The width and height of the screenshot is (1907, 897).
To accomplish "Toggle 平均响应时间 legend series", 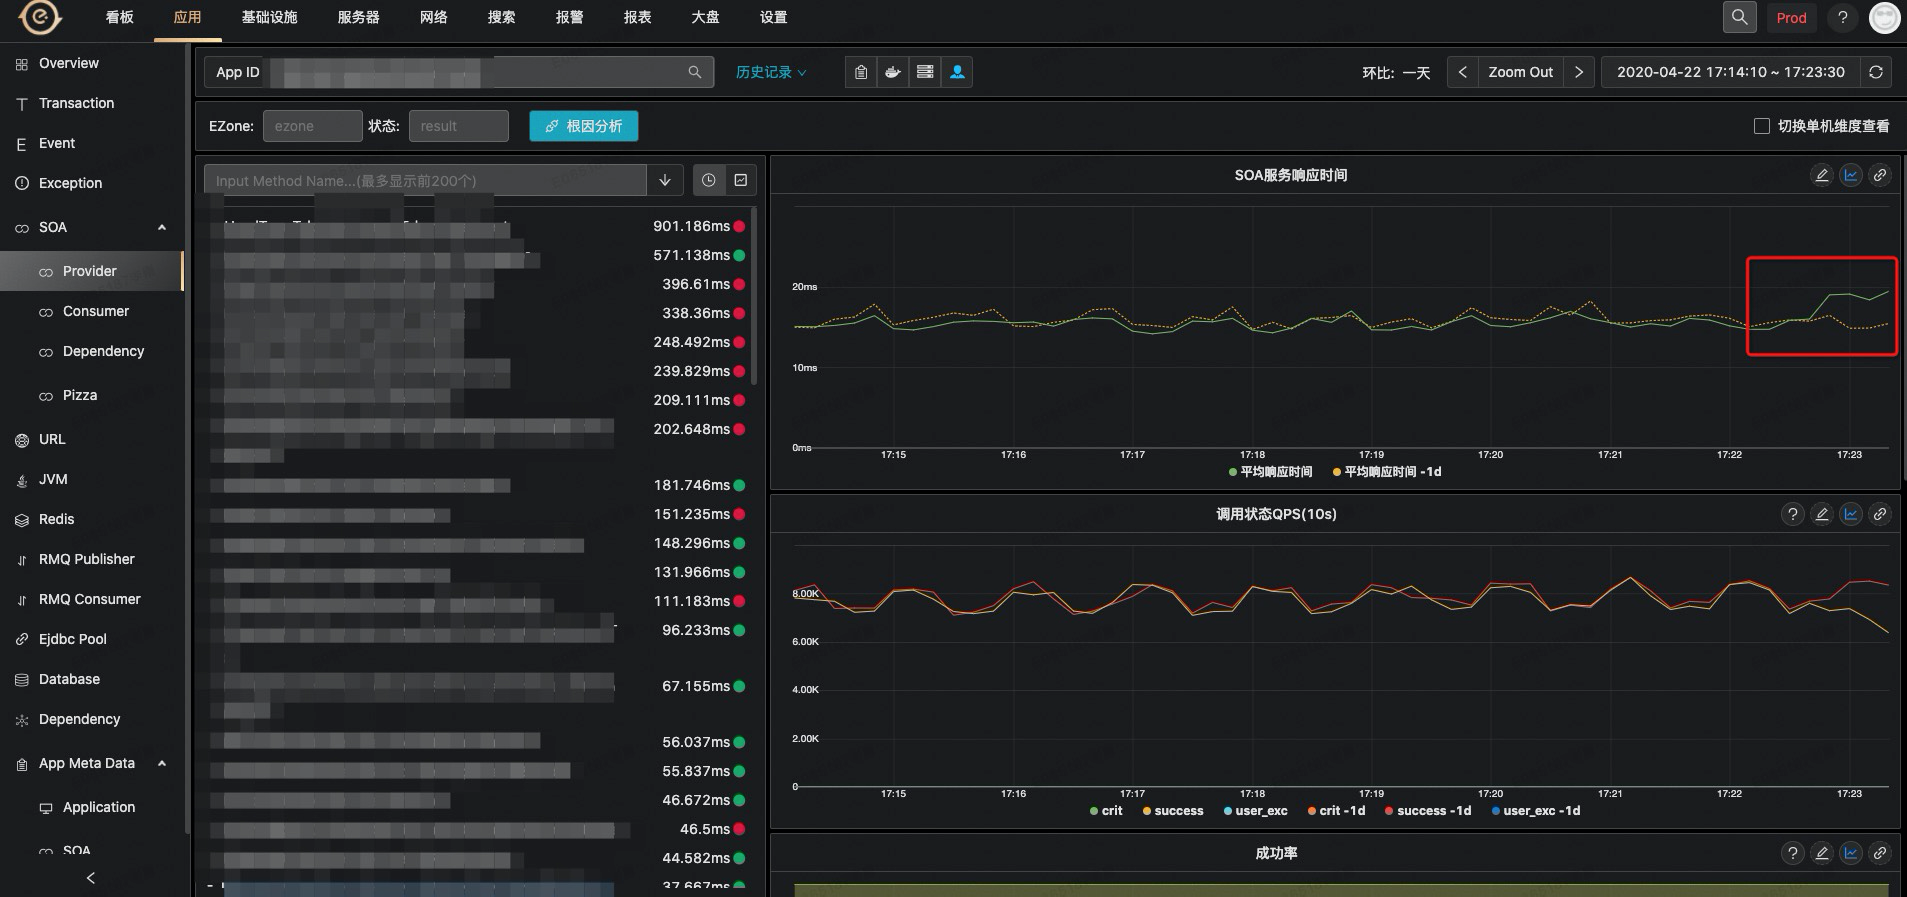I will pos(1270,472).
